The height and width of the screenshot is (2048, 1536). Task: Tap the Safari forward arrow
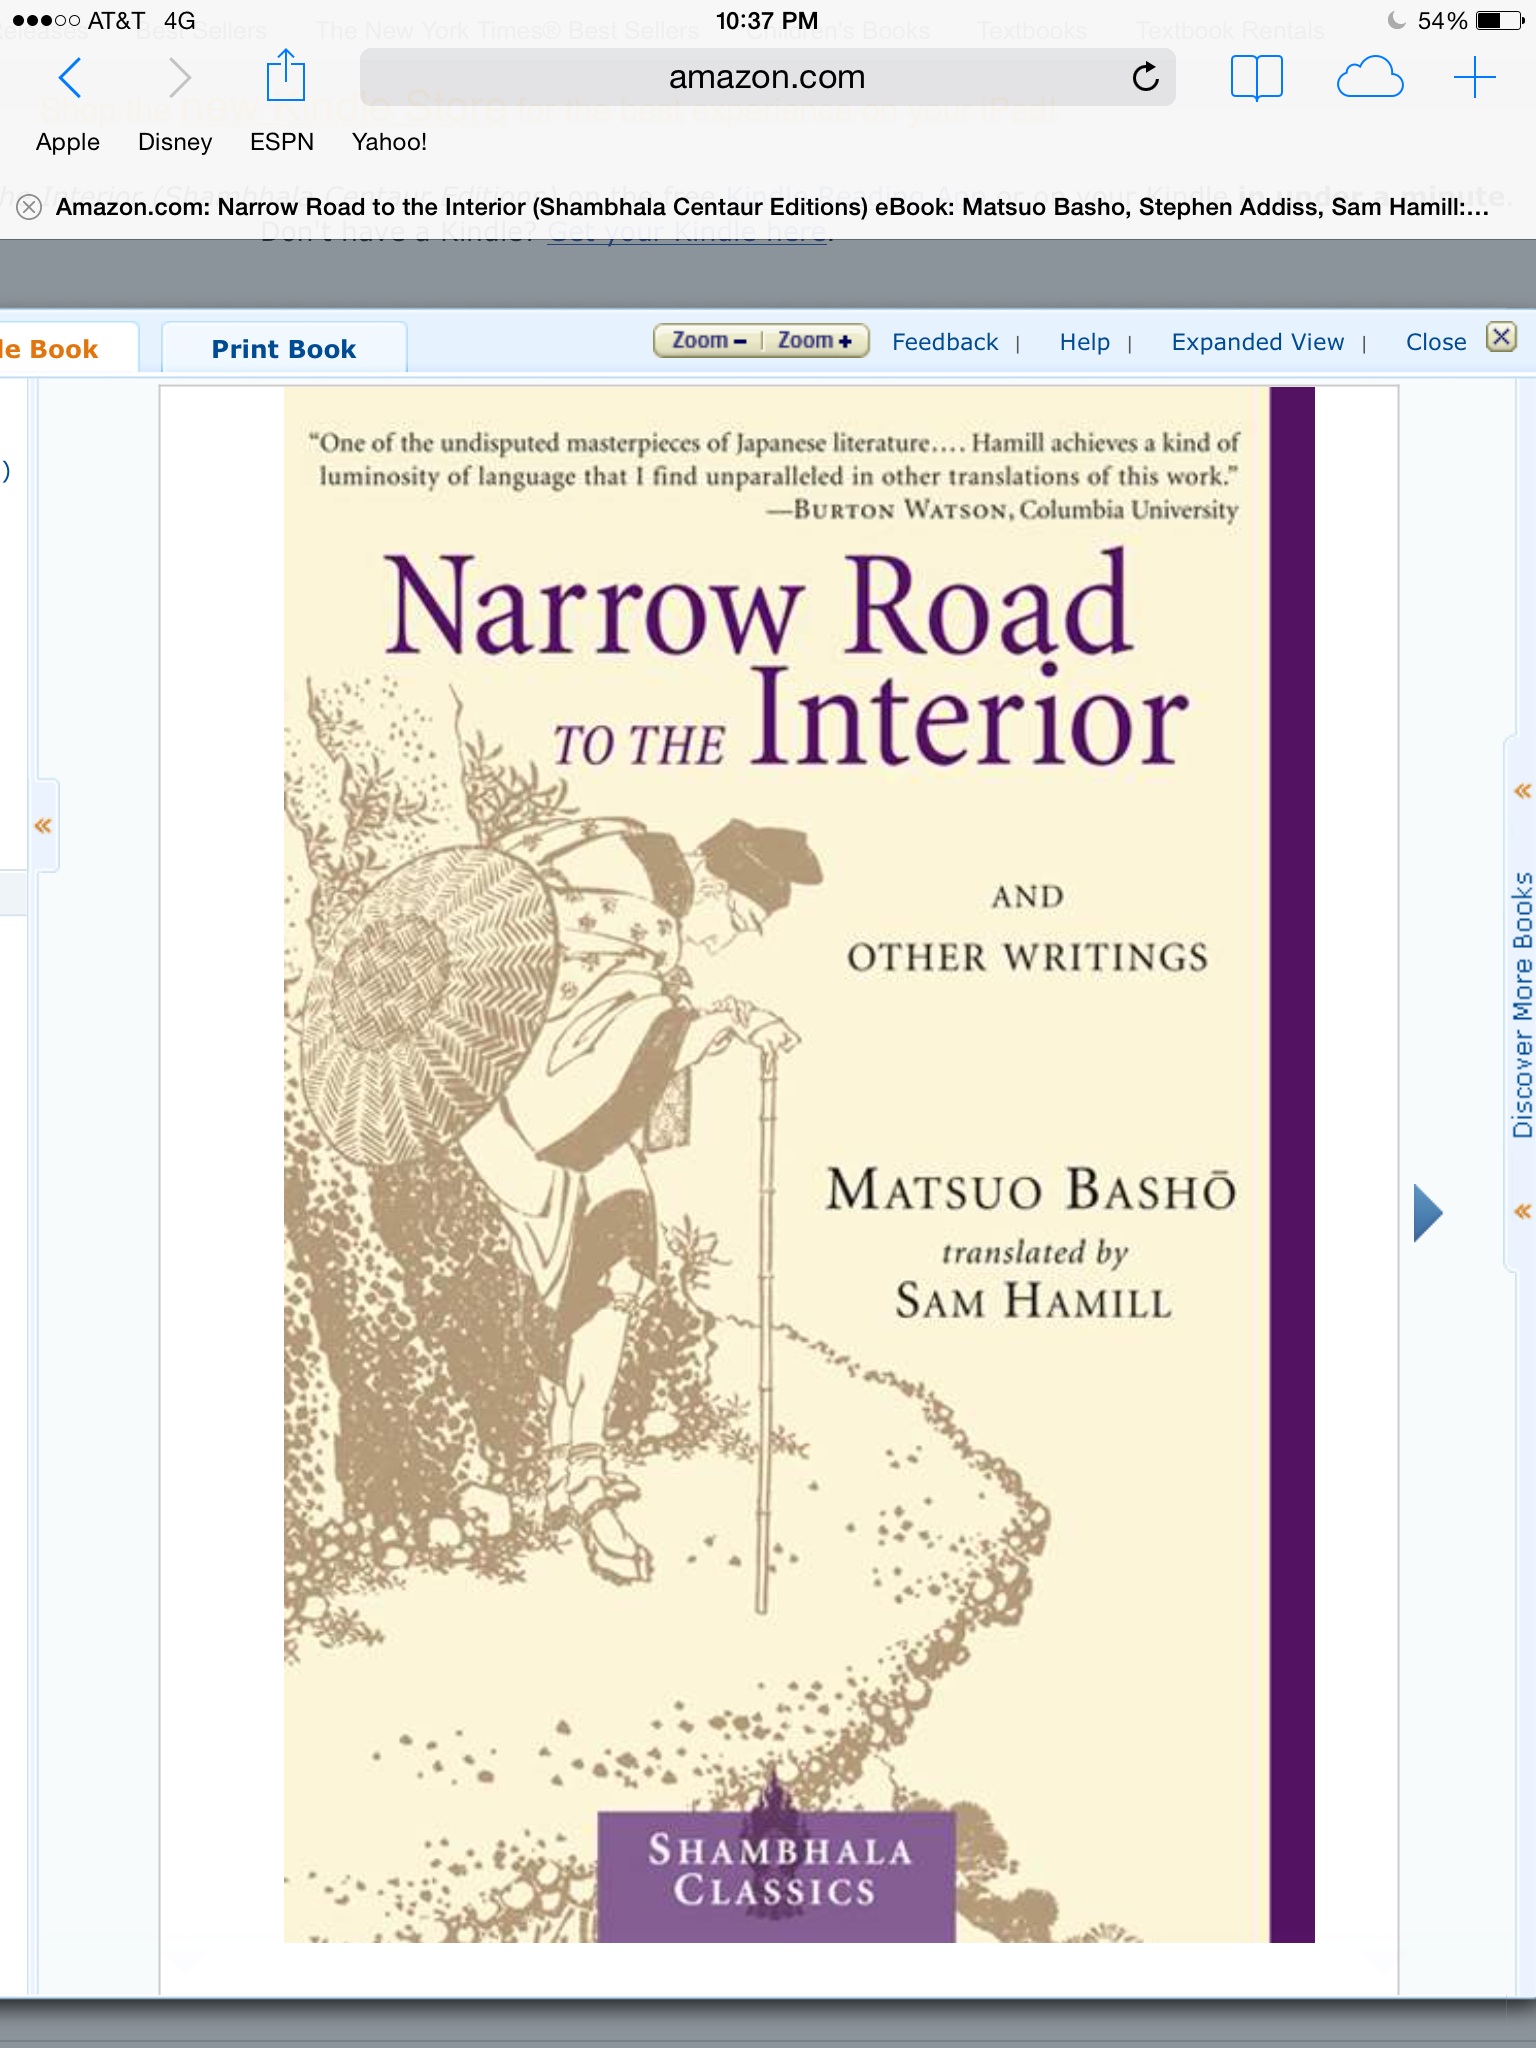pos(179,77)
